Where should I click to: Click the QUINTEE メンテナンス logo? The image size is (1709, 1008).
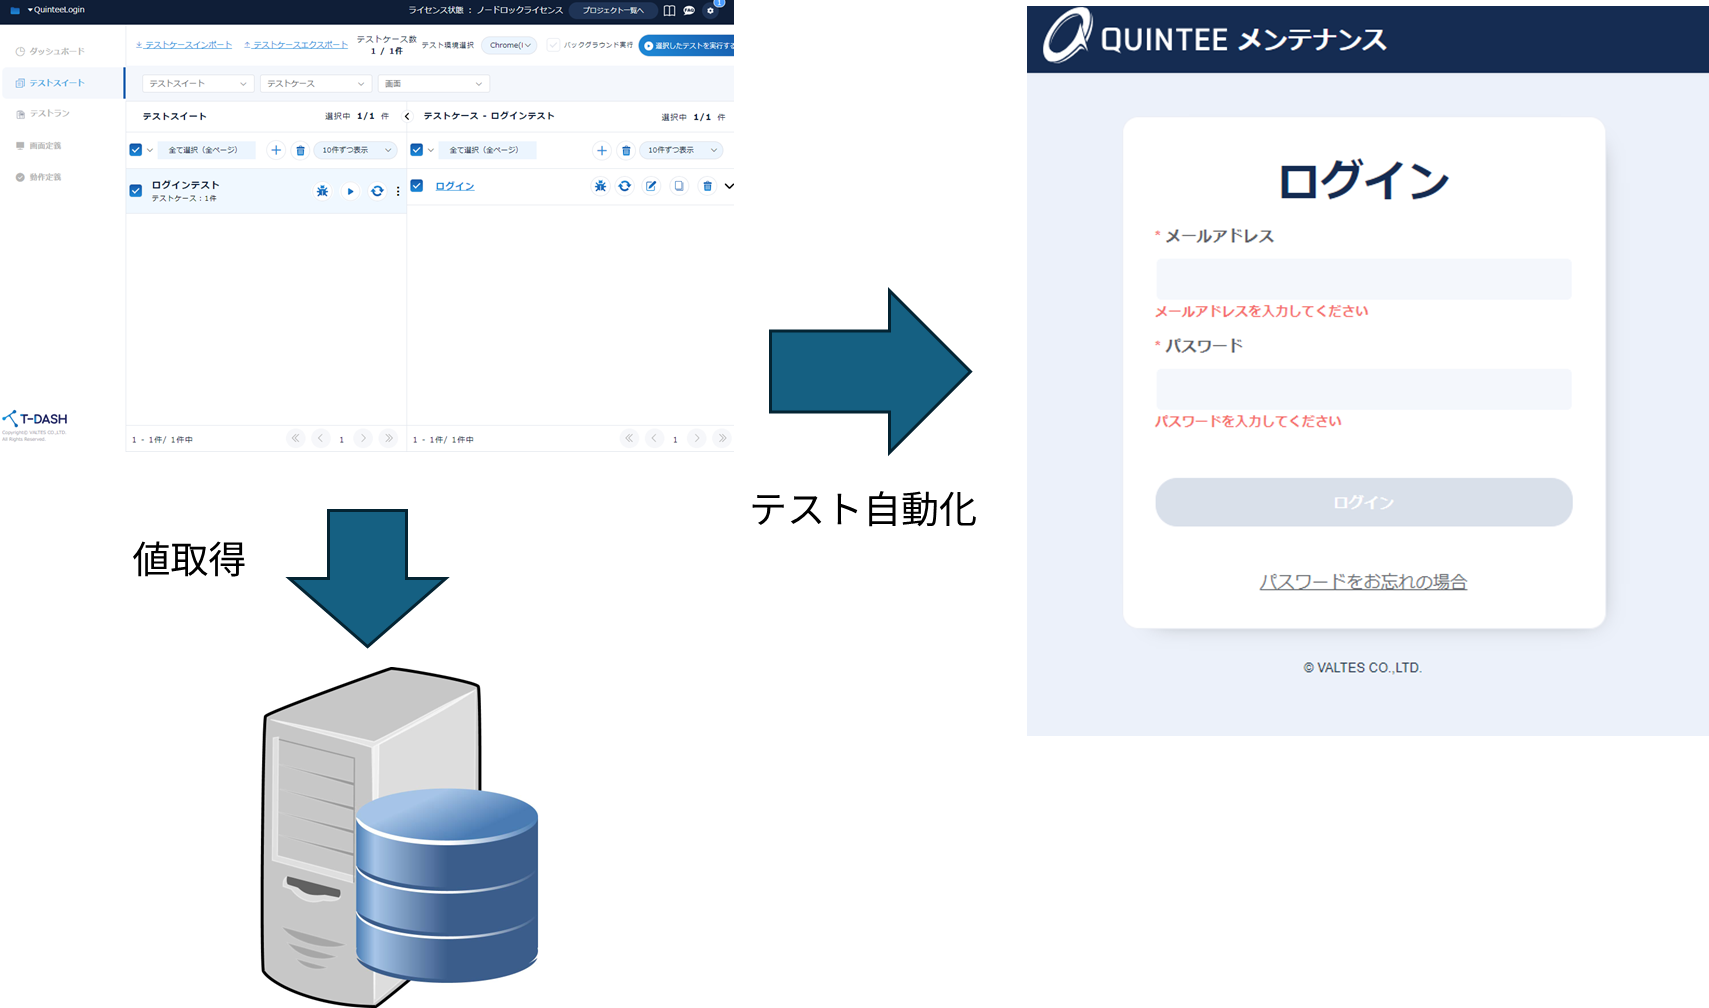tap(1215, 37)
